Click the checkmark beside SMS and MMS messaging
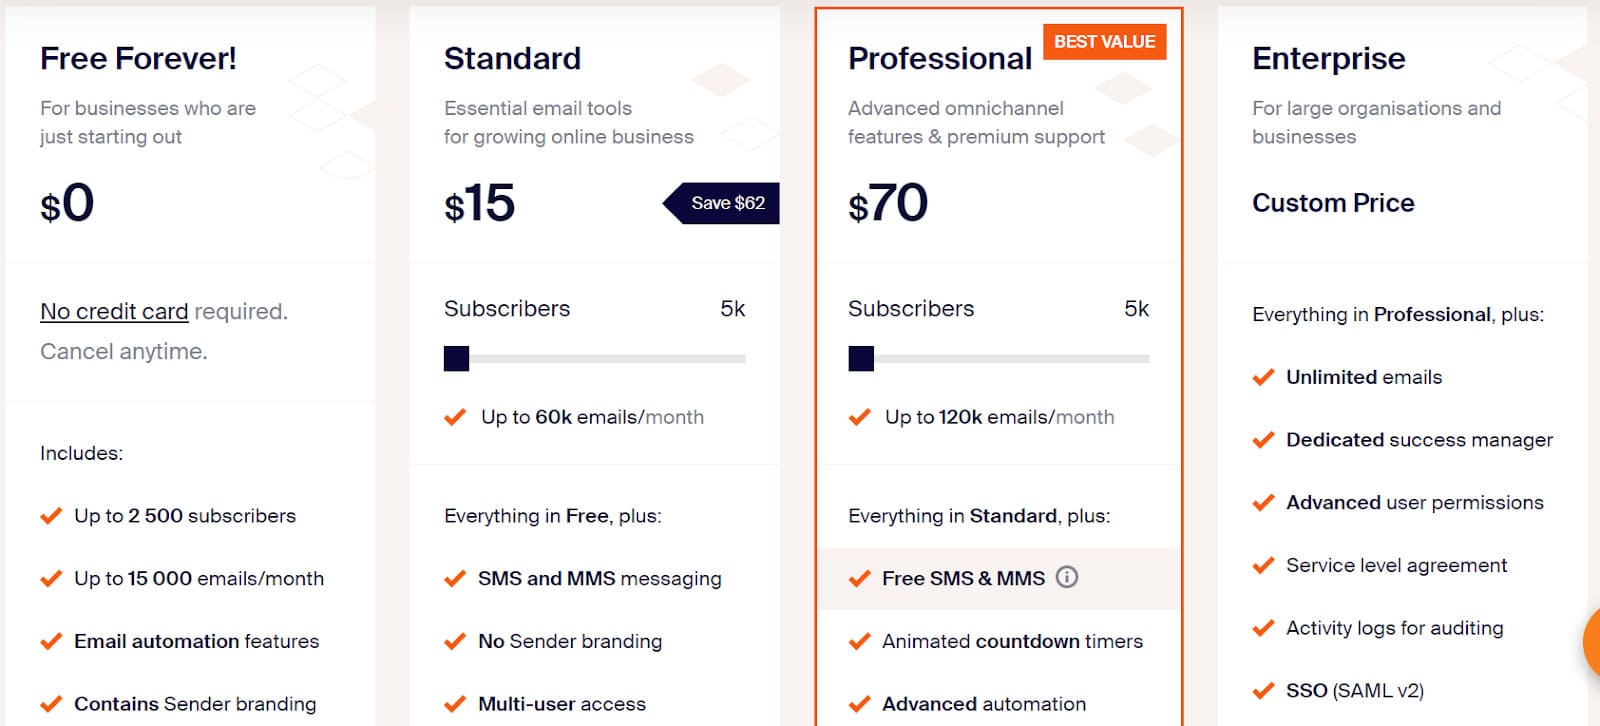Image resolution: width=1600 pixels, height=726 pixels. click(455, 578)
